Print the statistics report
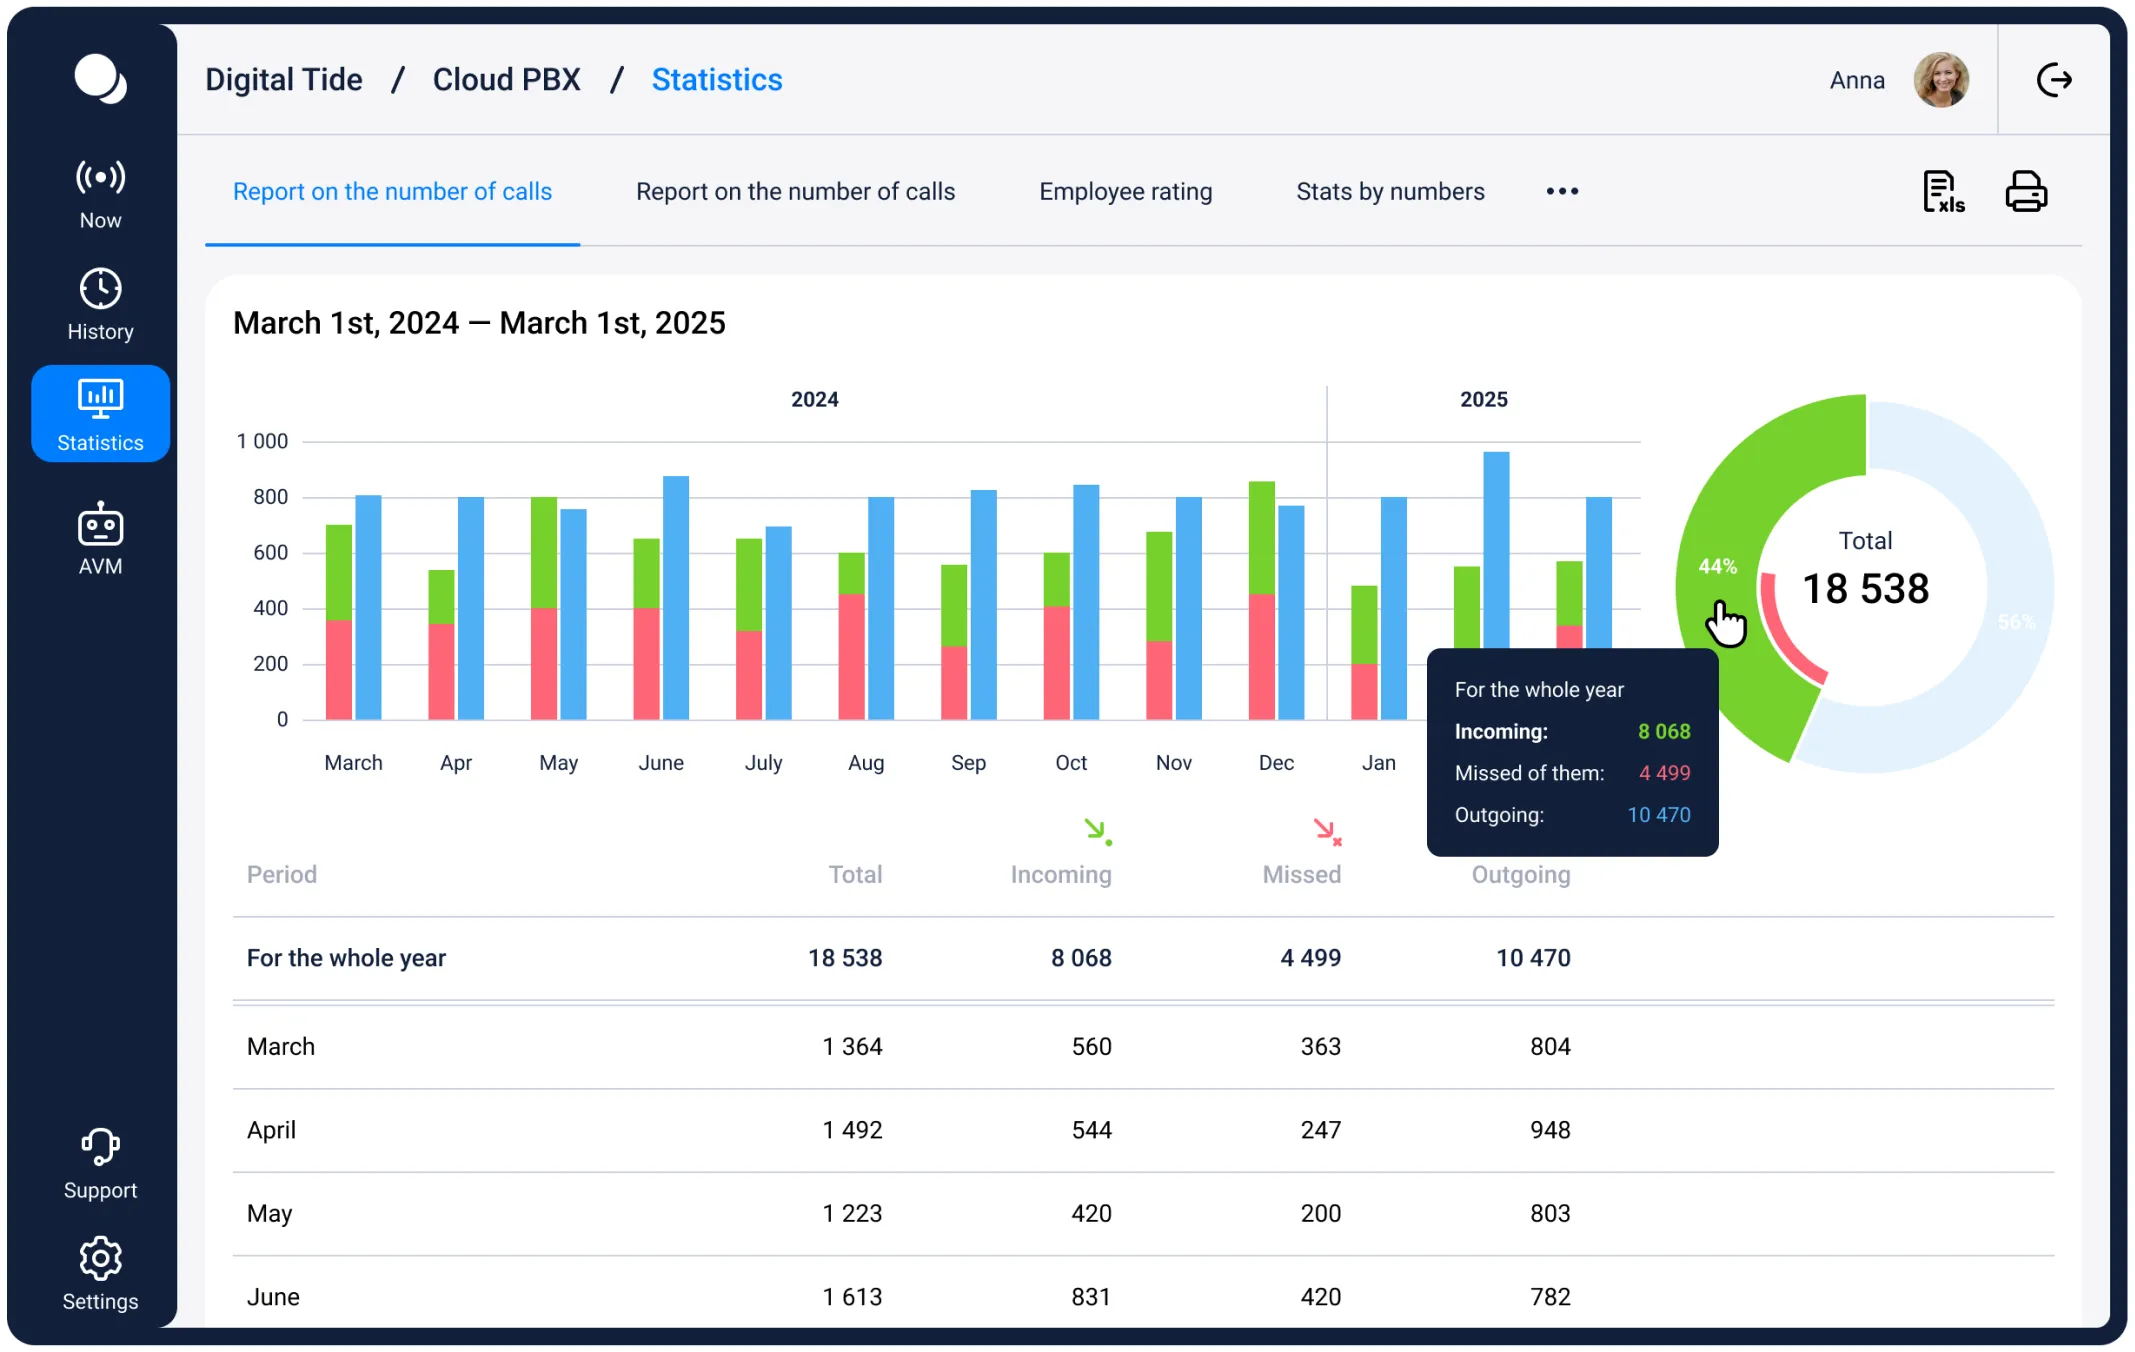This screenshot has width=2135, height=1352. pos(2026,191)
